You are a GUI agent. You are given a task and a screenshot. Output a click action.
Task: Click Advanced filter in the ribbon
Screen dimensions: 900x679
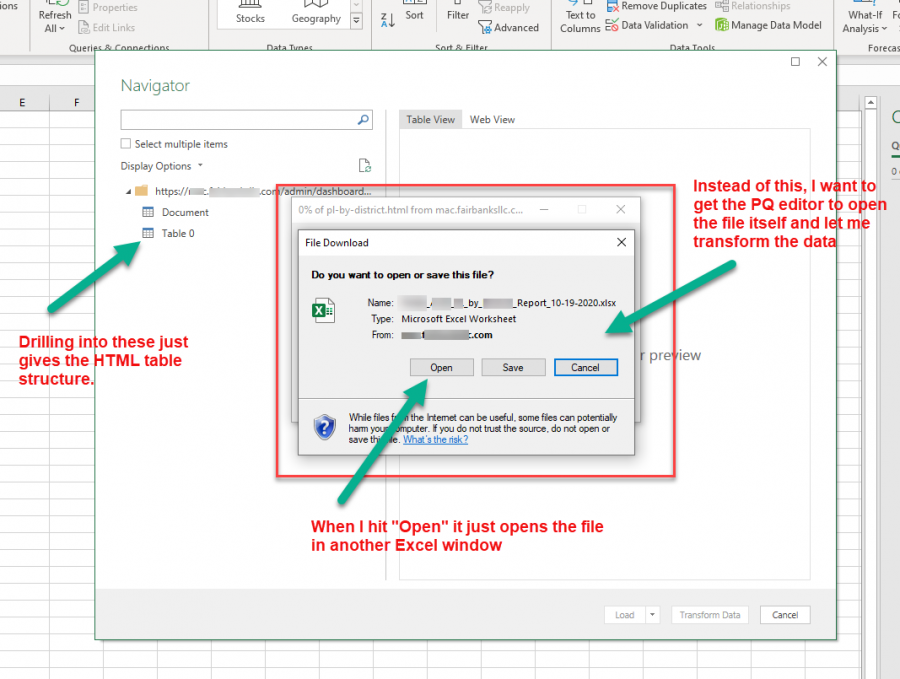click(x=509, y=27)
